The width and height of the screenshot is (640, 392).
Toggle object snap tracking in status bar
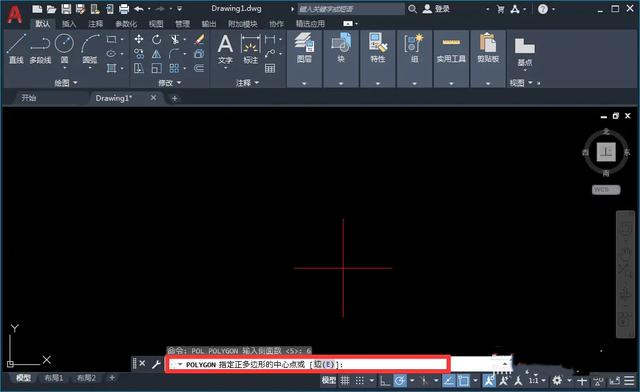(449, 381)
